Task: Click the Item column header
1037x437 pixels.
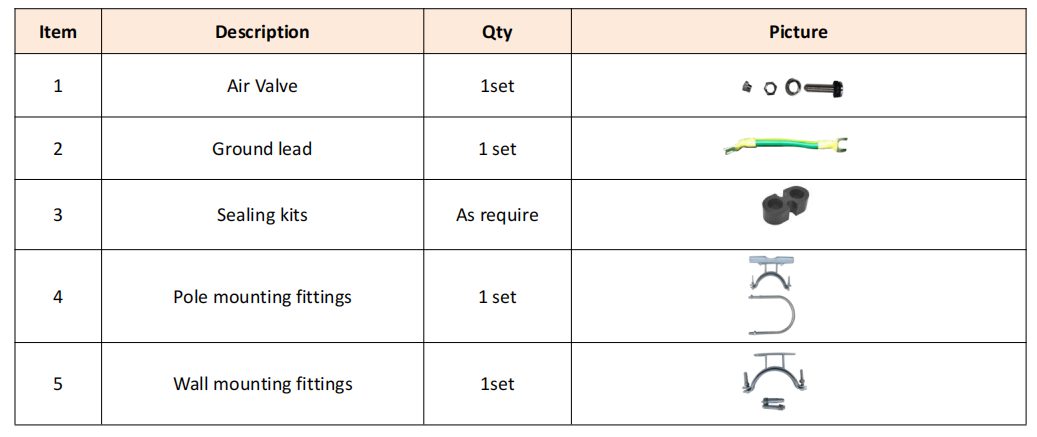Action: coord(57,32)
